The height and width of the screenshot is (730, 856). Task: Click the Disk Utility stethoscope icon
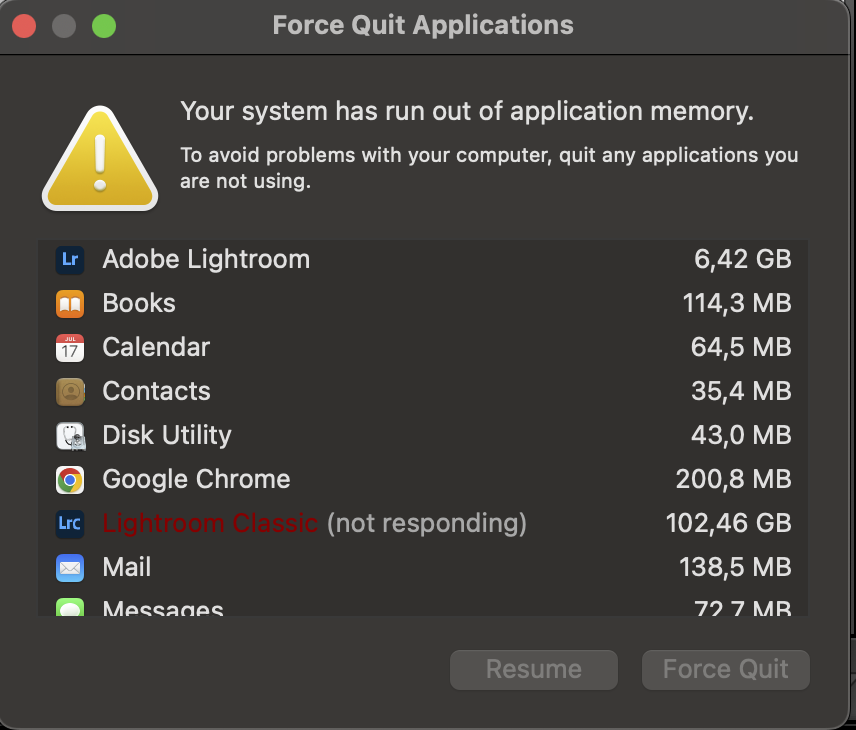[x=70, y=436]
